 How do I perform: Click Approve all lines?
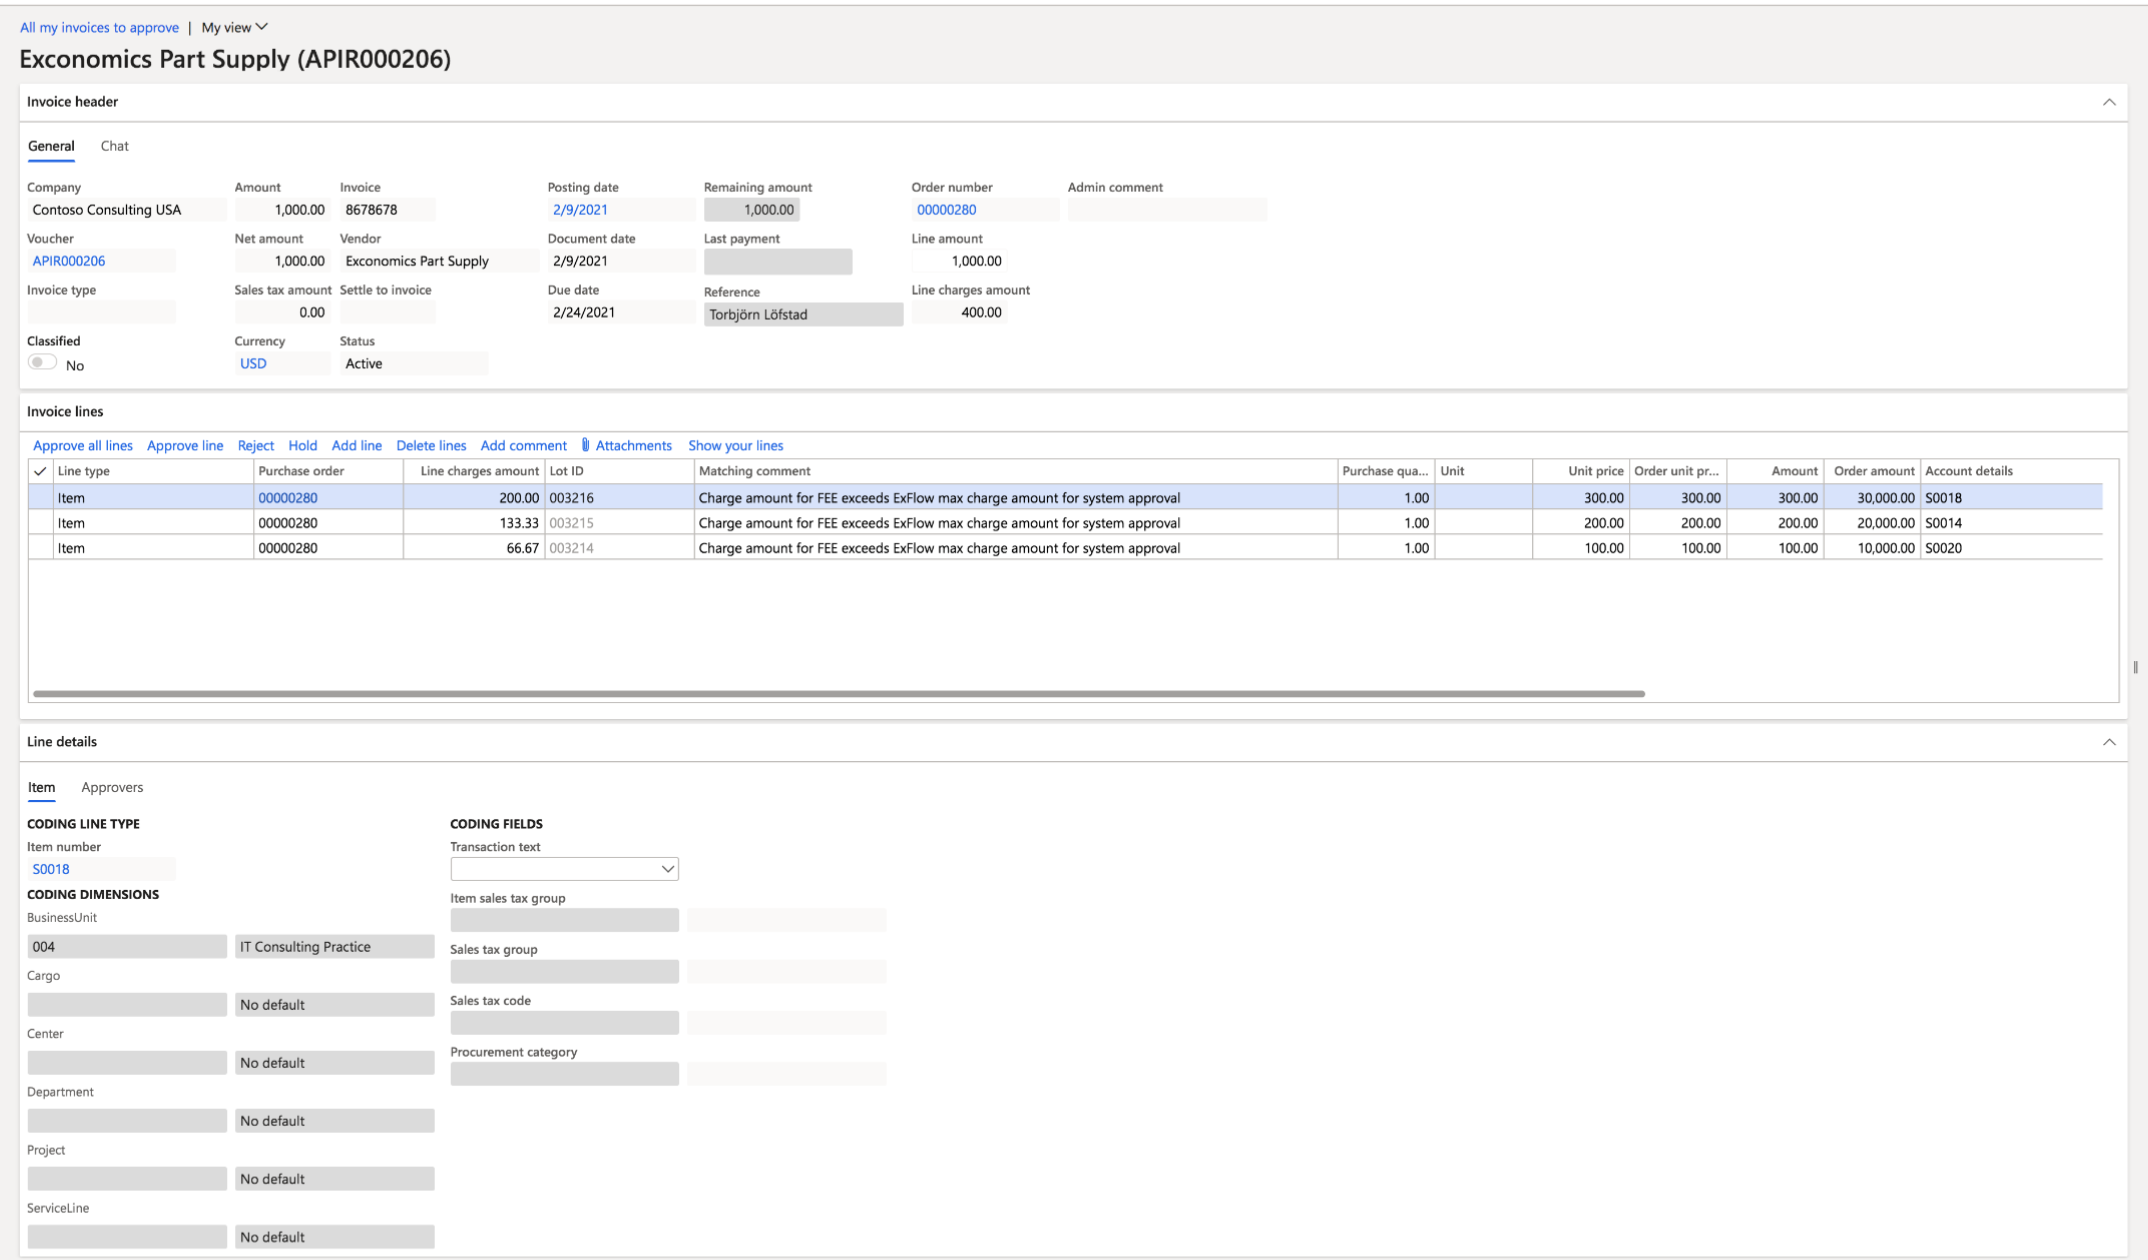click(83, 445)
